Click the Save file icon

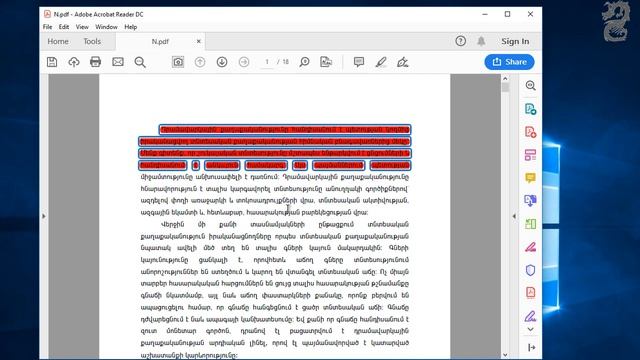(52, 62)
